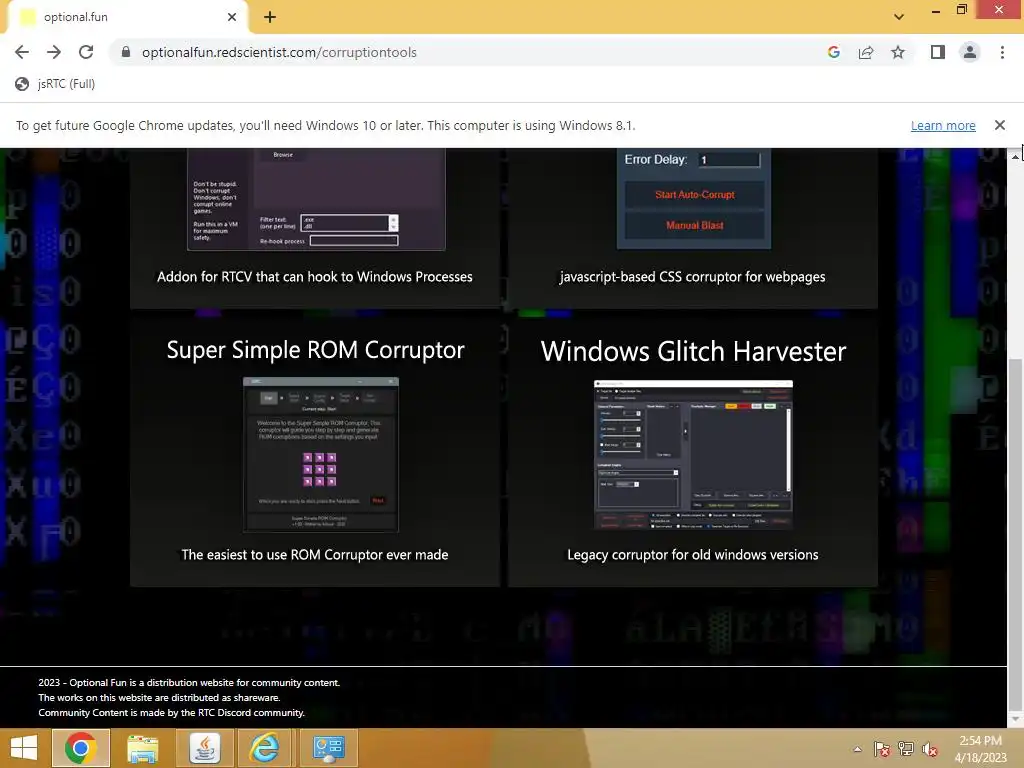This screenshot has height=768, width=1024.
Task: Open Super Simple ROM Corruptor screenshot
Action: [321, 455]
